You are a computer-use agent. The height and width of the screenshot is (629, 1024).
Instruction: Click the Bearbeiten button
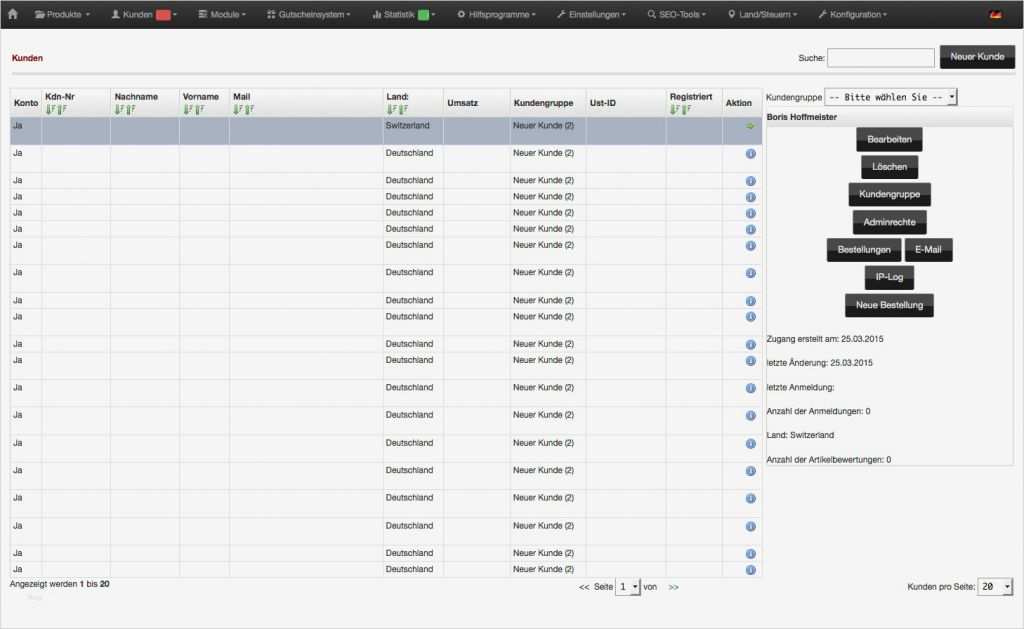pos(889,139)
